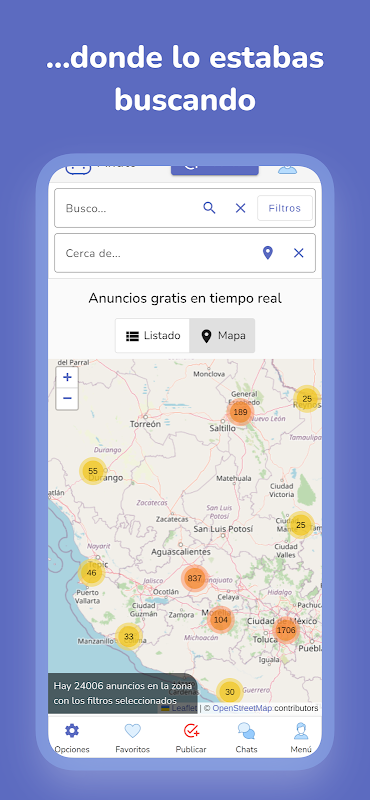
Task: Click Puerto Vallarta label on map
Action: point(87,596)
